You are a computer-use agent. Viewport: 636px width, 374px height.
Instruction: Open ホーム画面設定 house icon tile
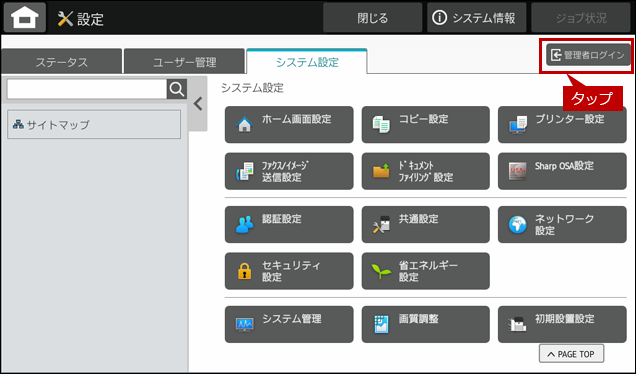pyautogui.click(x=289, y=125)
